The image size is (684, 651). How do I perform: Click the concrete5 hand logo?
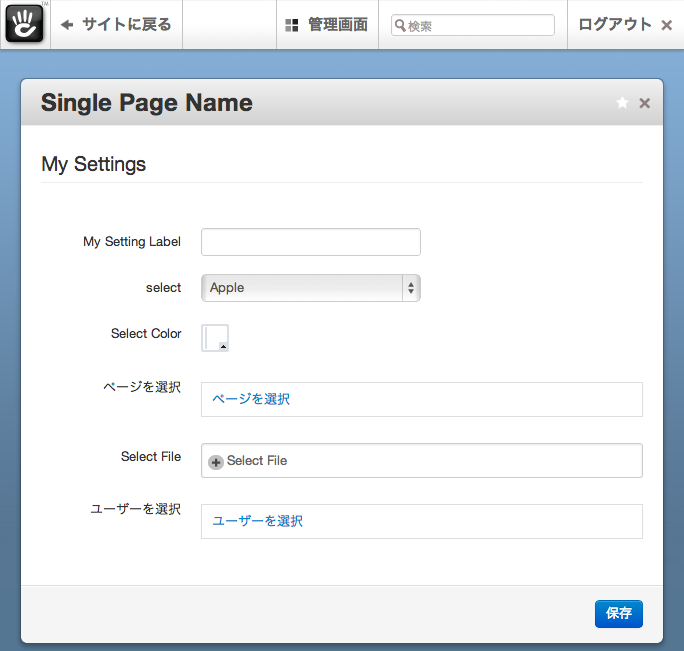tap(24, 24)
